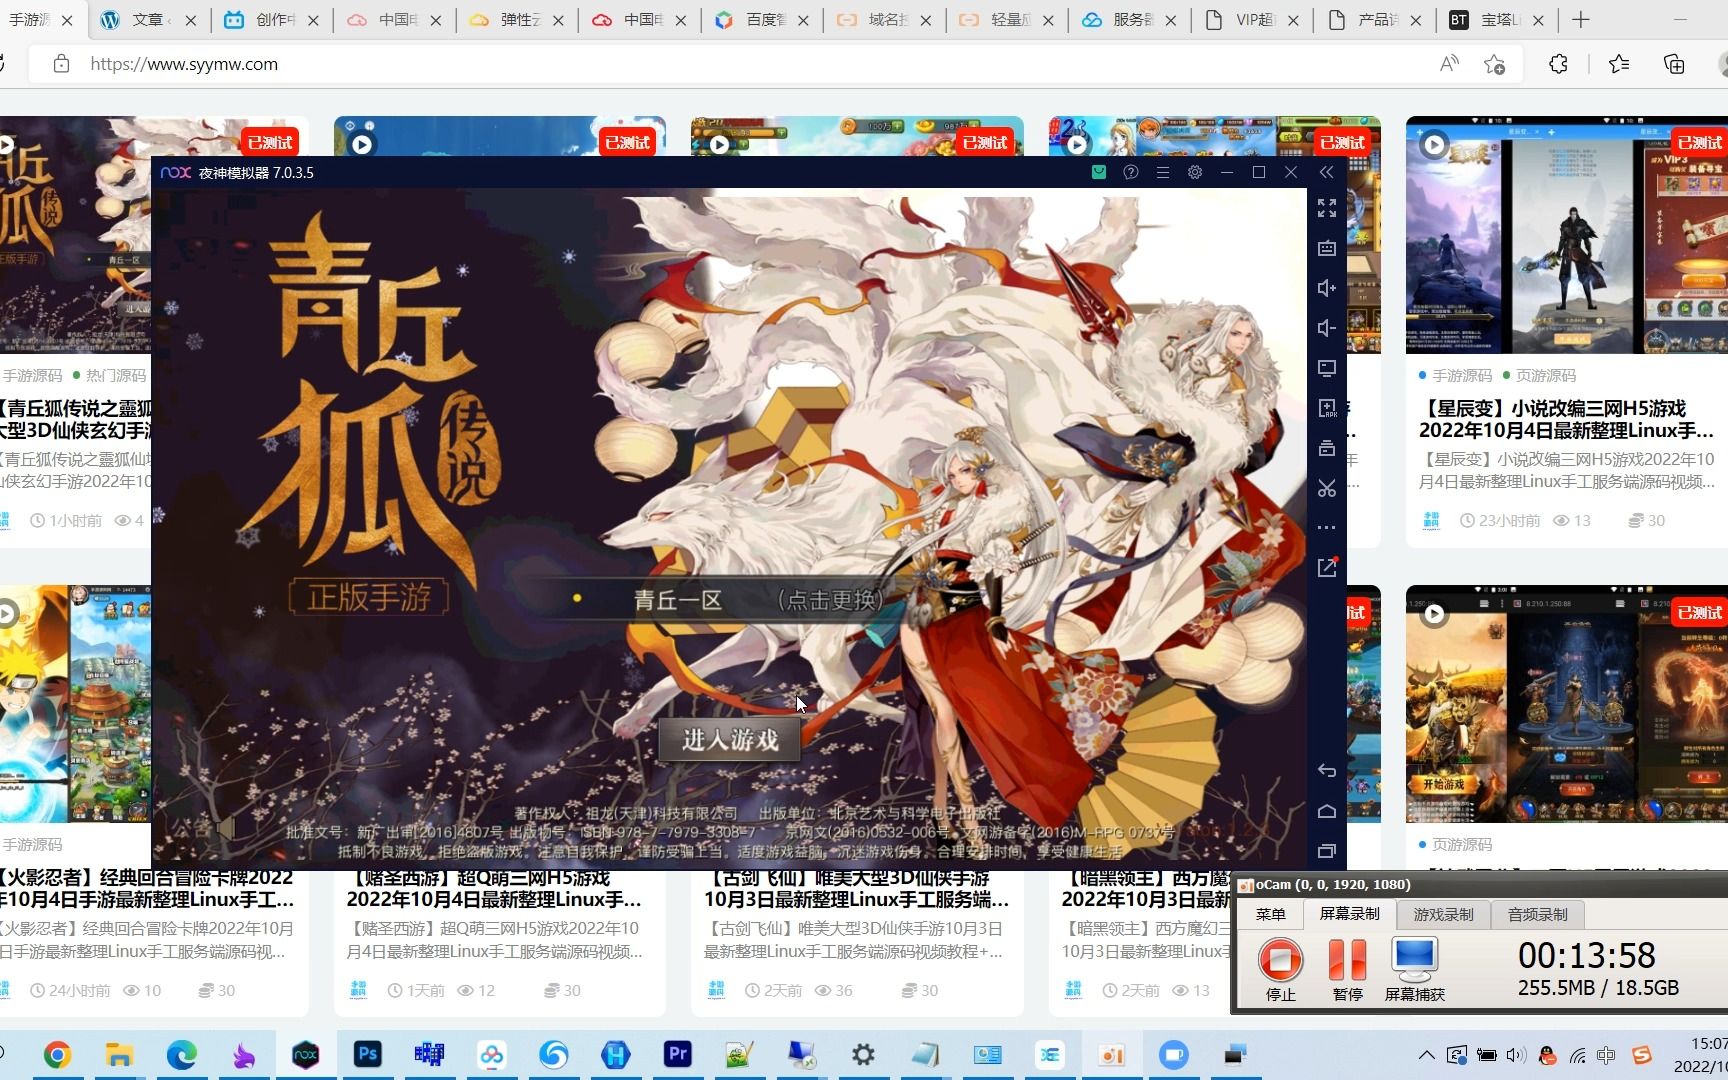Open browser collections icon
This screenshot has width=1728, height=1080.
(1674, 64)
